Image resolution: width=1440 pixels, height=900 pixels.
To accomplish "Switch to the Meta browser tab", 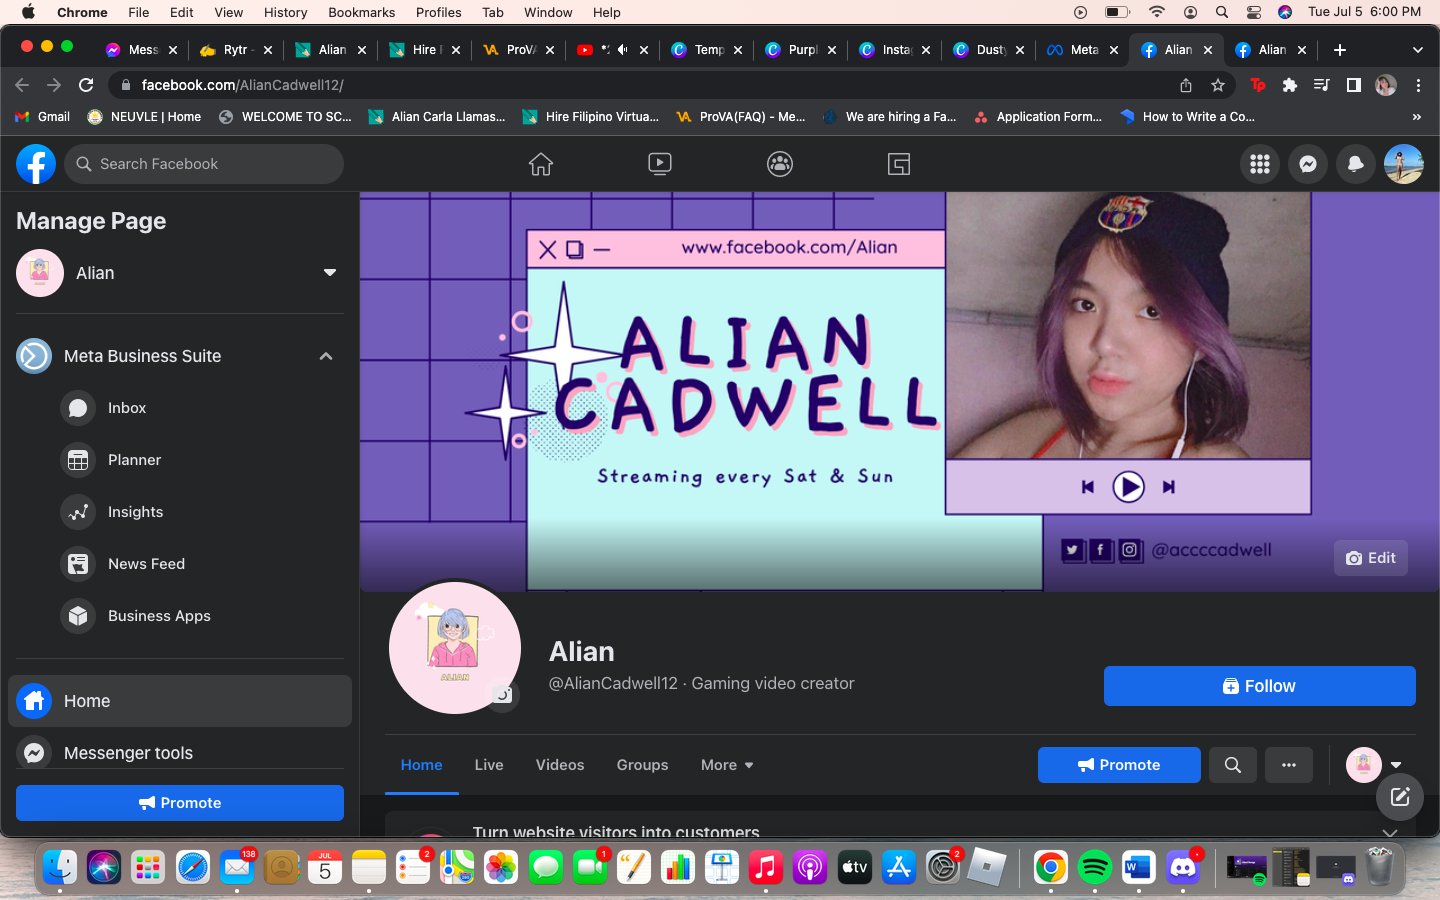I will [x=1082, y=50].
